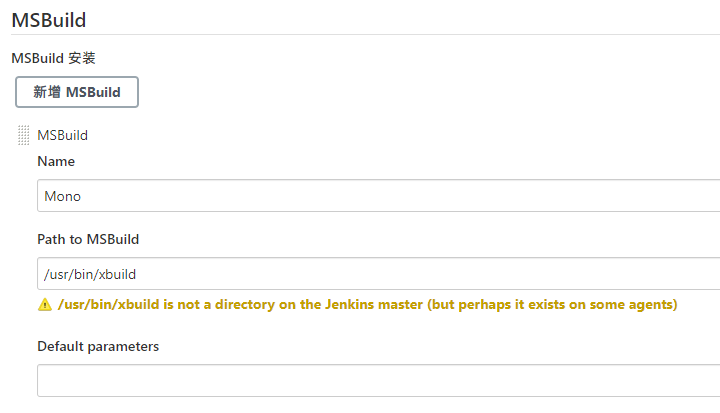Click the Default parameters label

point(98,346)
